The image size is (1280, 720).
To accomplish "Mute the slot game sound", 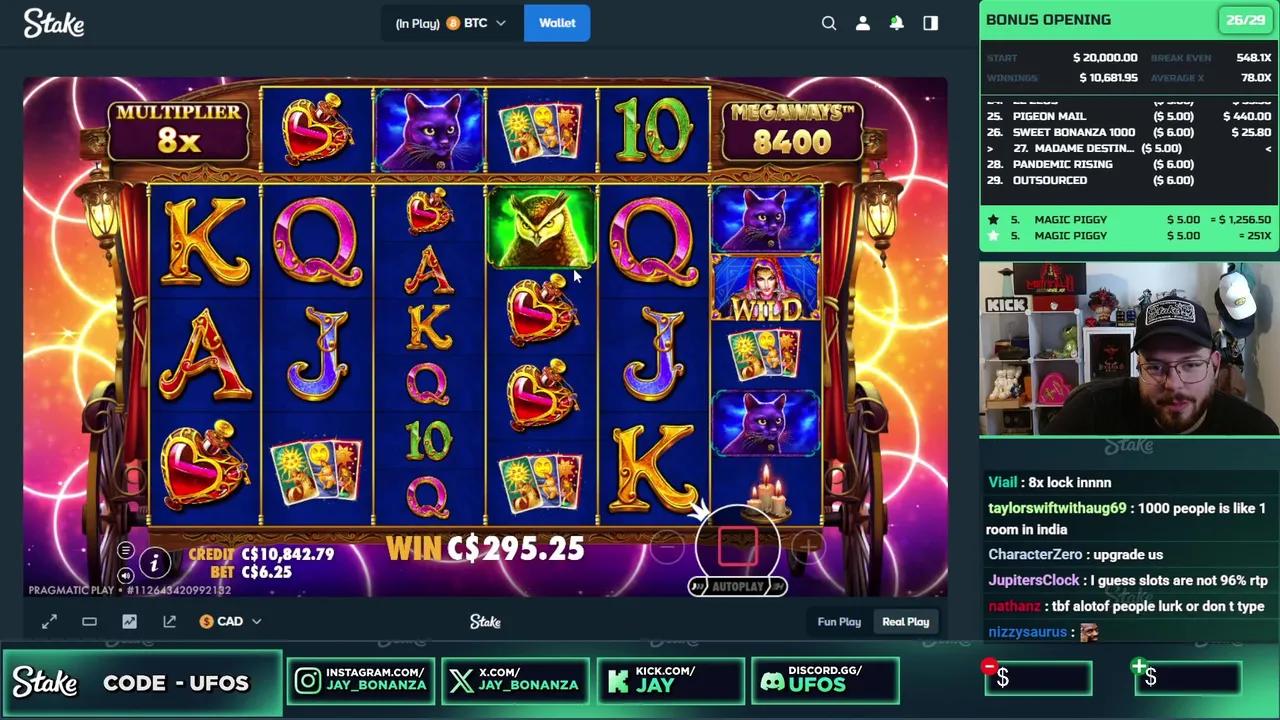I will [125, 575].
